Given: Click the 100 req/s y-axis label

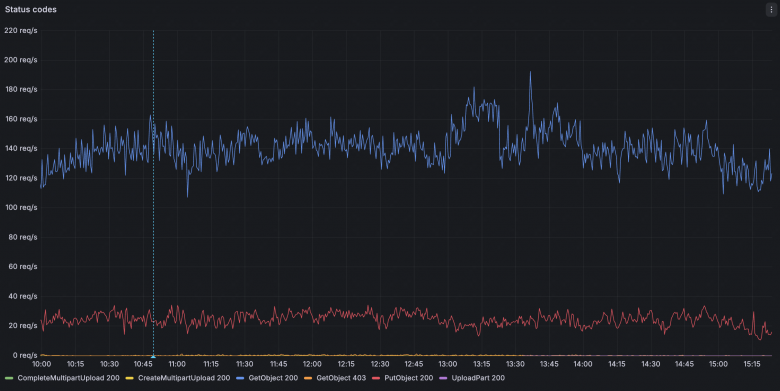Looking at the screenshot, I should (x=21, y=207).
